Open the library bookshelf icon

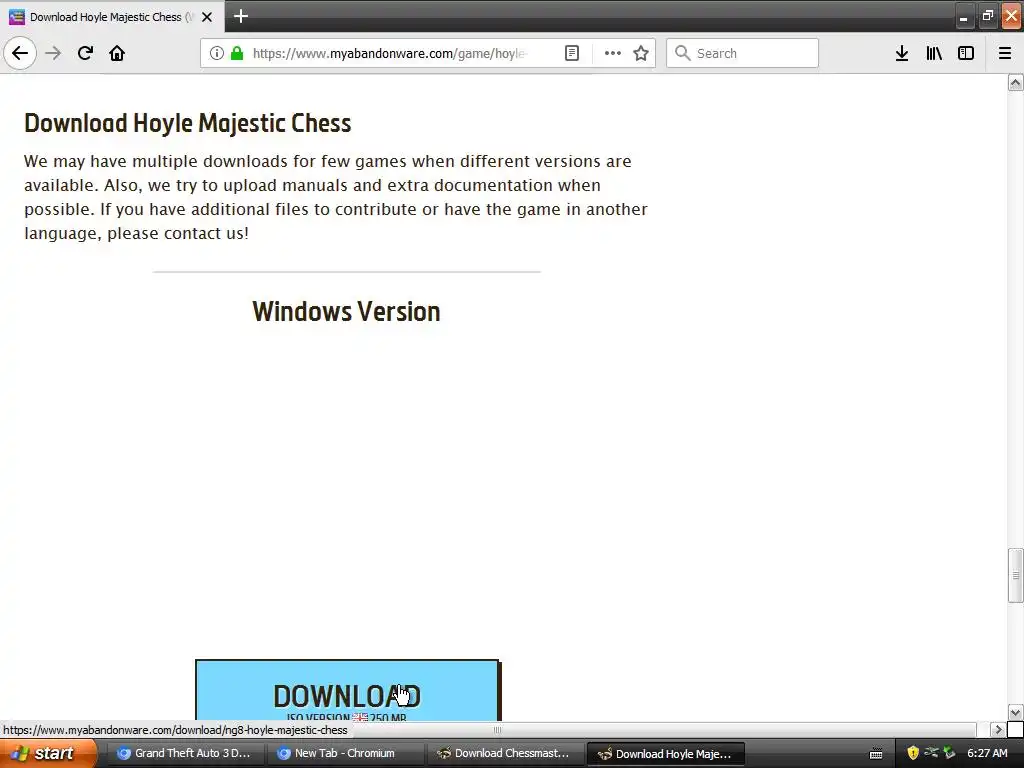tap(934, 53)
